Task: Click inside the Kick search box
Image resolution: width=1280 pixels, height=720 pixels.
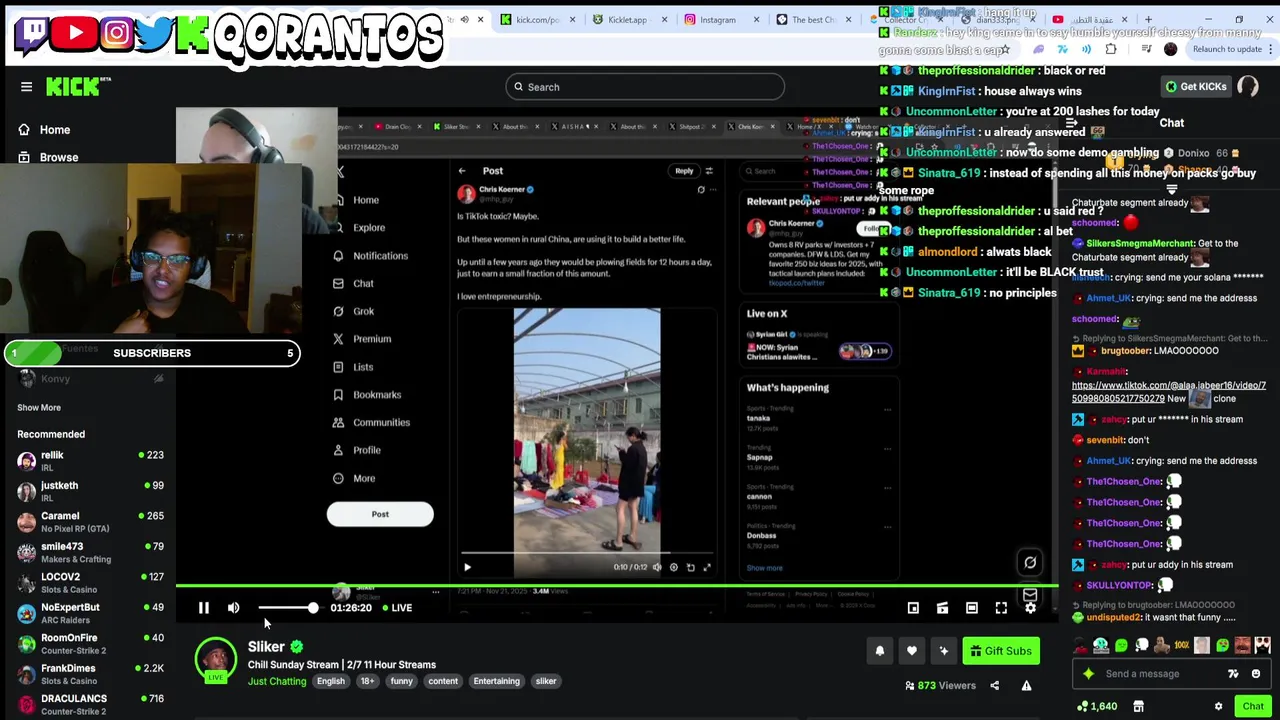Action: (645, 87)
